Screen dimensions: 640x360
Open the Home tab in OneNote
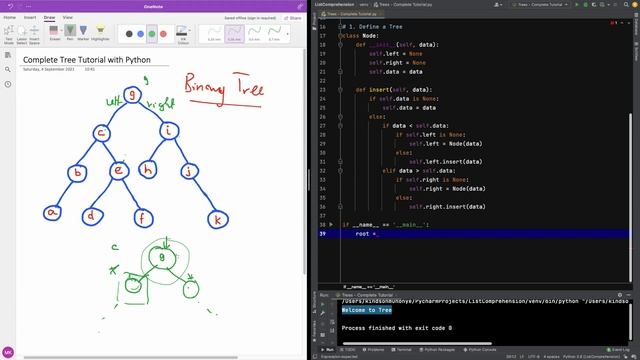pos(9,18)
